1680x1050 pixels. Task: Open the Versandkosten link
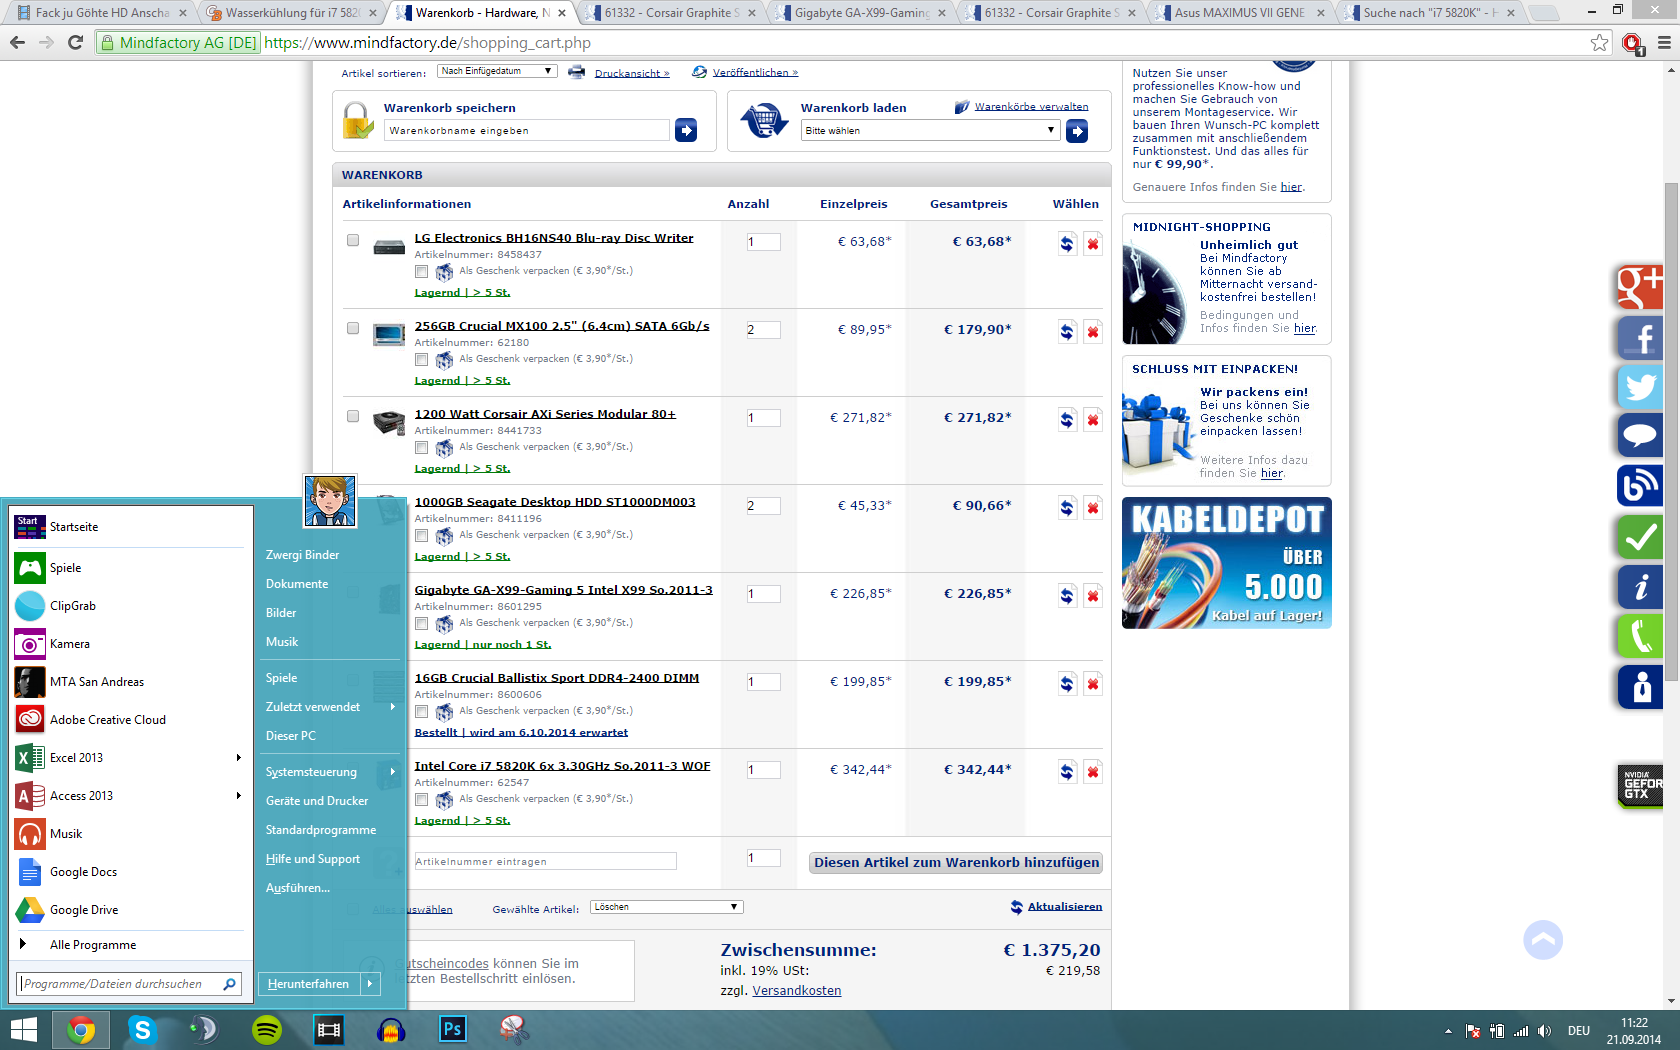pyautogui.click(x=796, y=991)
